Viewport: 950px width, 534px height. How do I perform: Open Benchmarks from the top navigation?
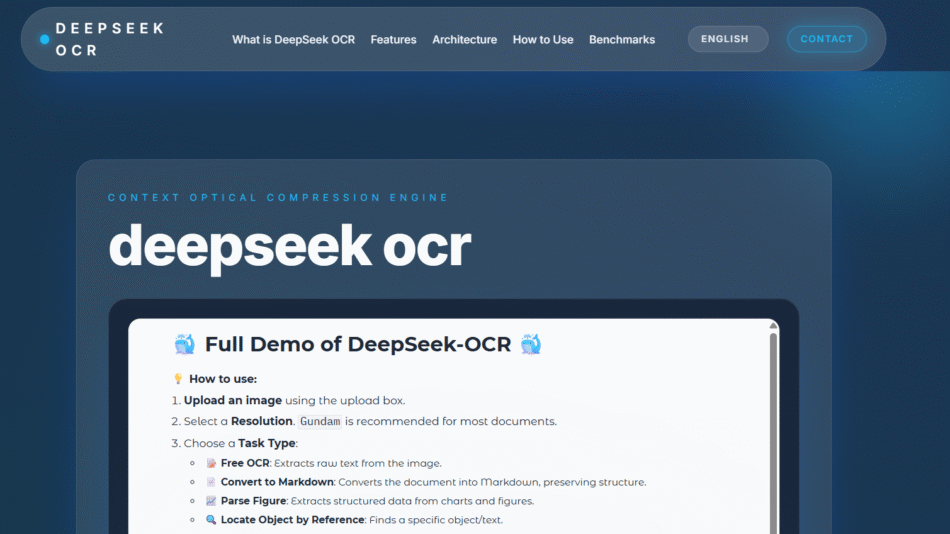pos(622,40)
